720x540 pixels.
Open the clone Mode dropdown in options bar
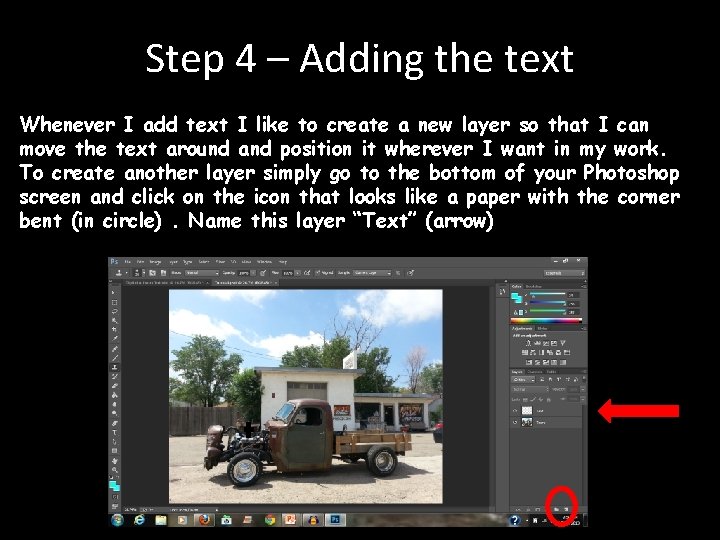pos(202,273)
